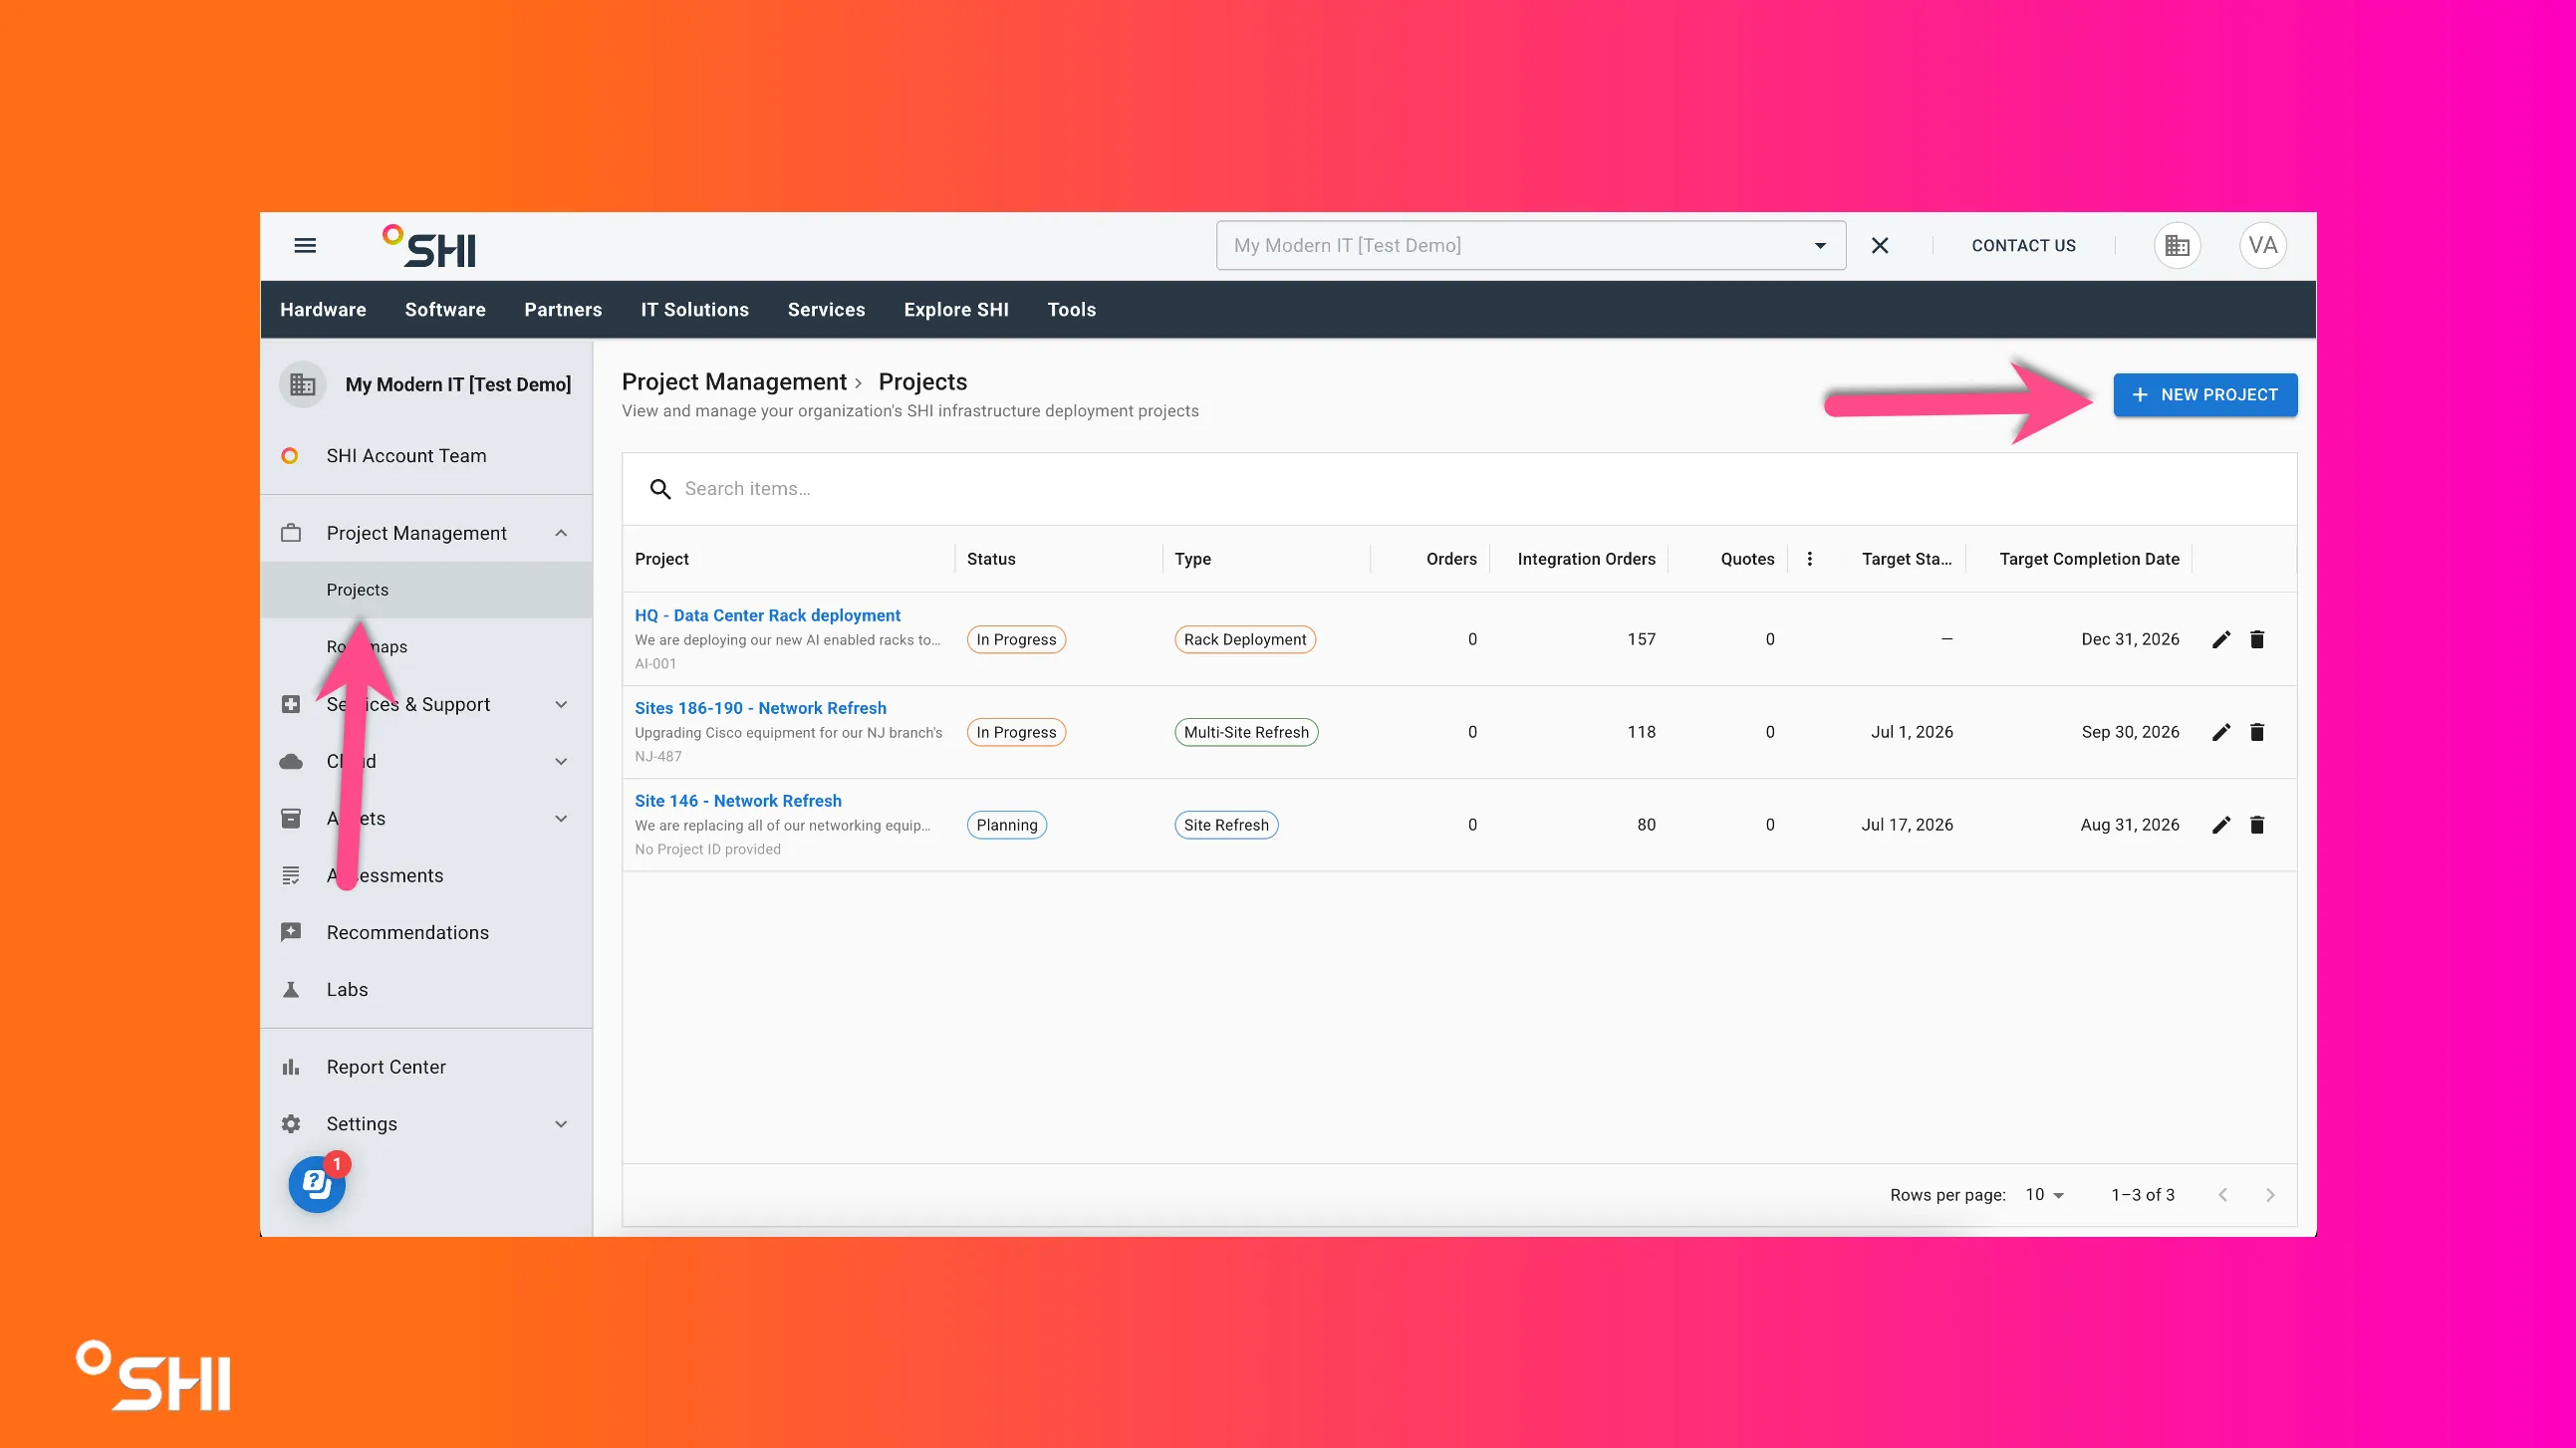Click the Labs flask icon
This screenshot has width=2576, height=1448.
click(291, 989)
